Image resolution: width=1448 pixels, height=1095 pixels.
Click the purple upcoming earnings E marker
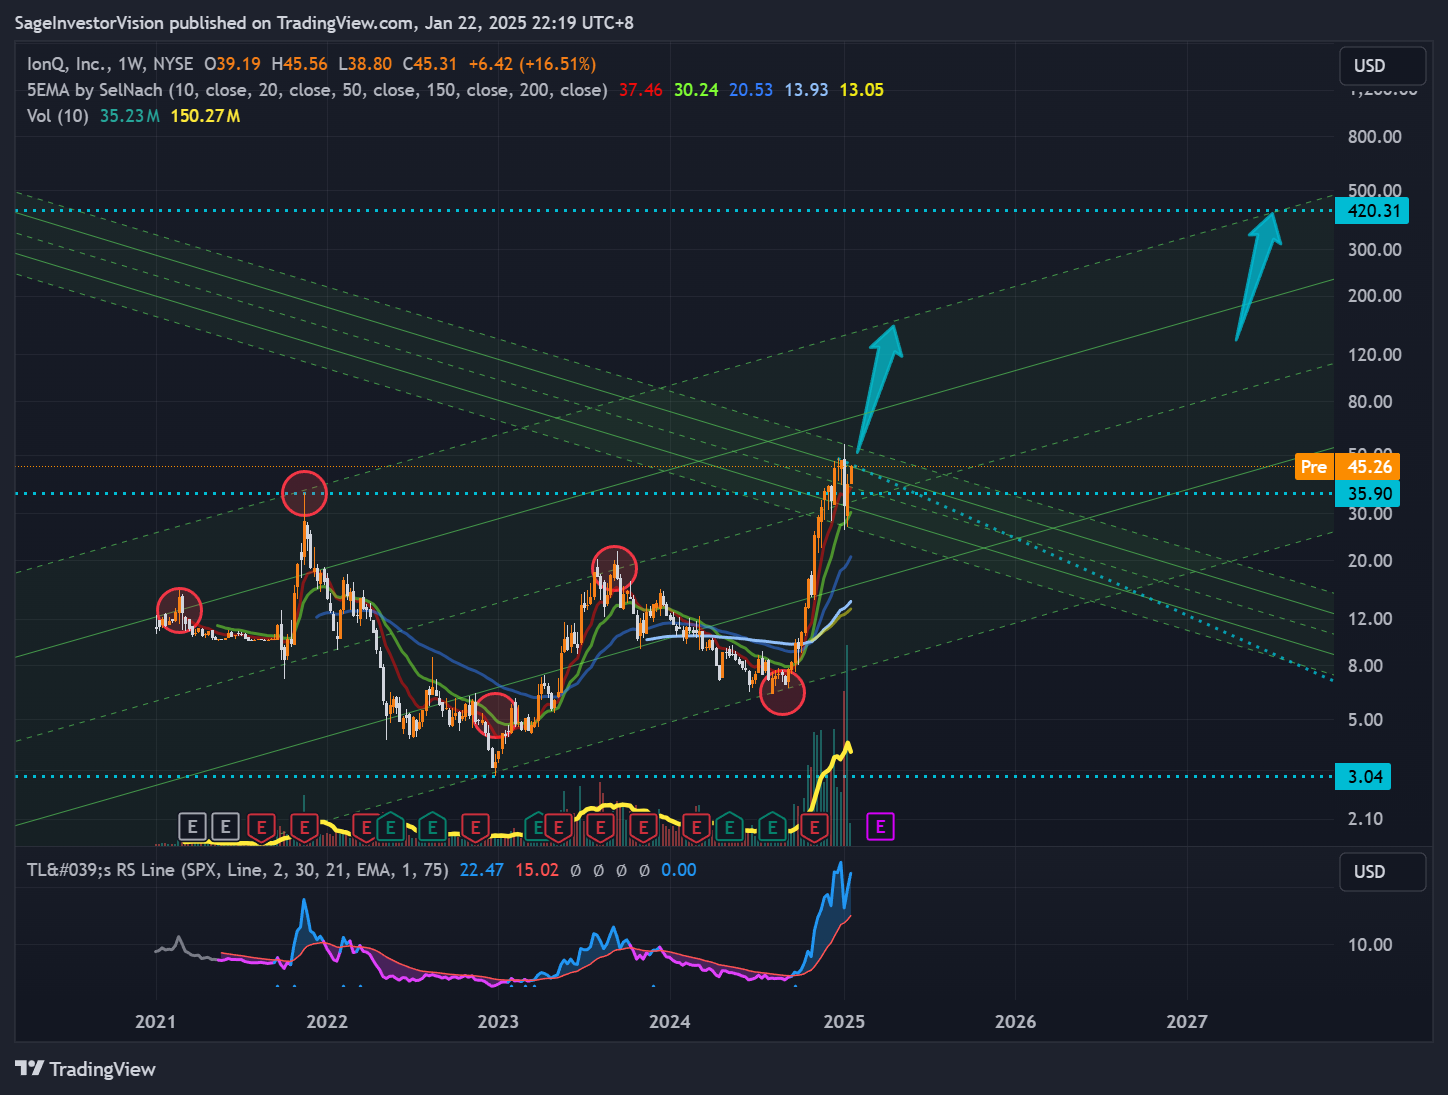(880, 826)
